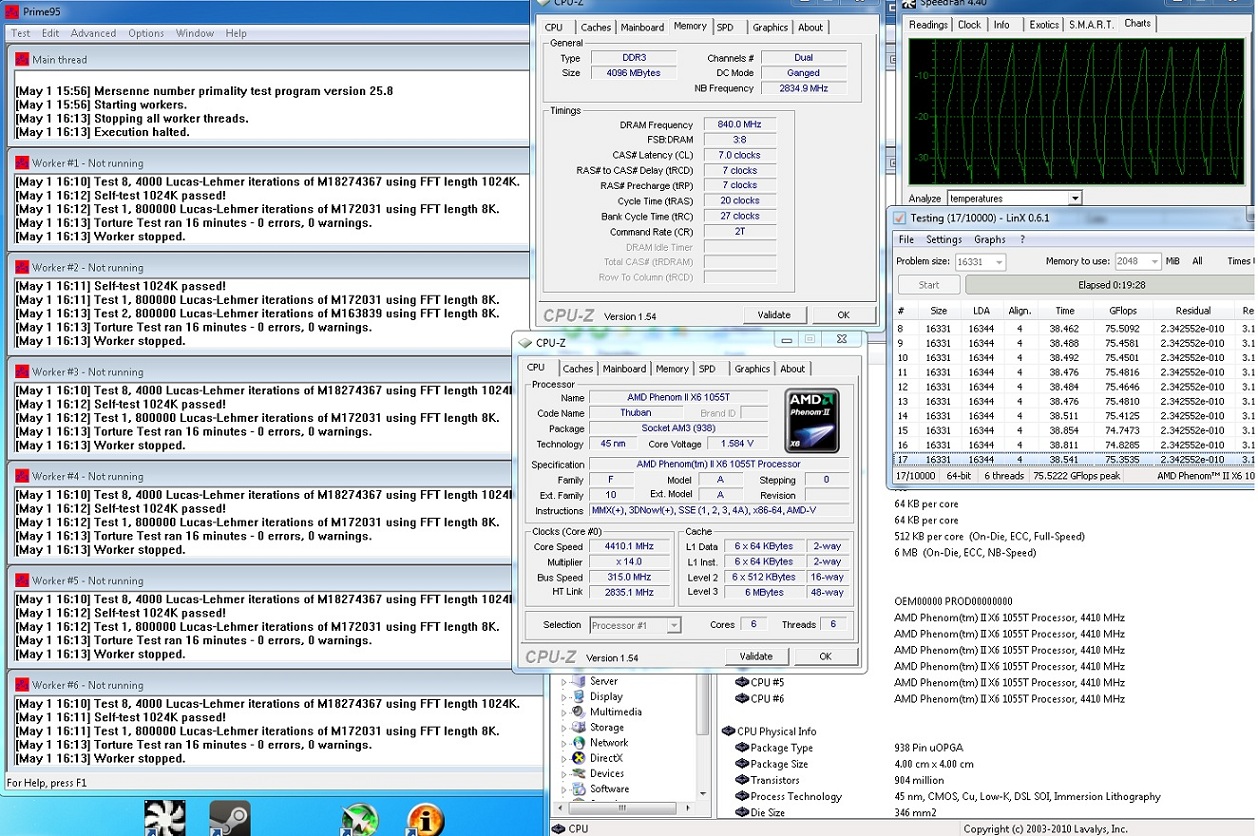Click OK in the Memory CPU-Z window

(843, 315)
